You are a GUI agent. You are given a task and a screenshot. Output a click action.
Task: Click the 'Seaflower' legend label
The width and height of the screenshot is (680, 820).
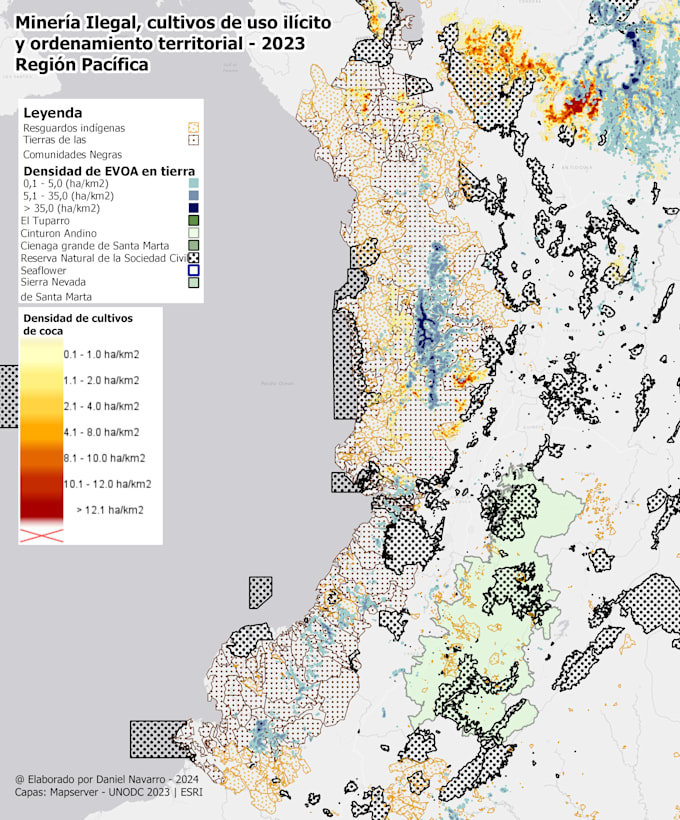[43, 270]
